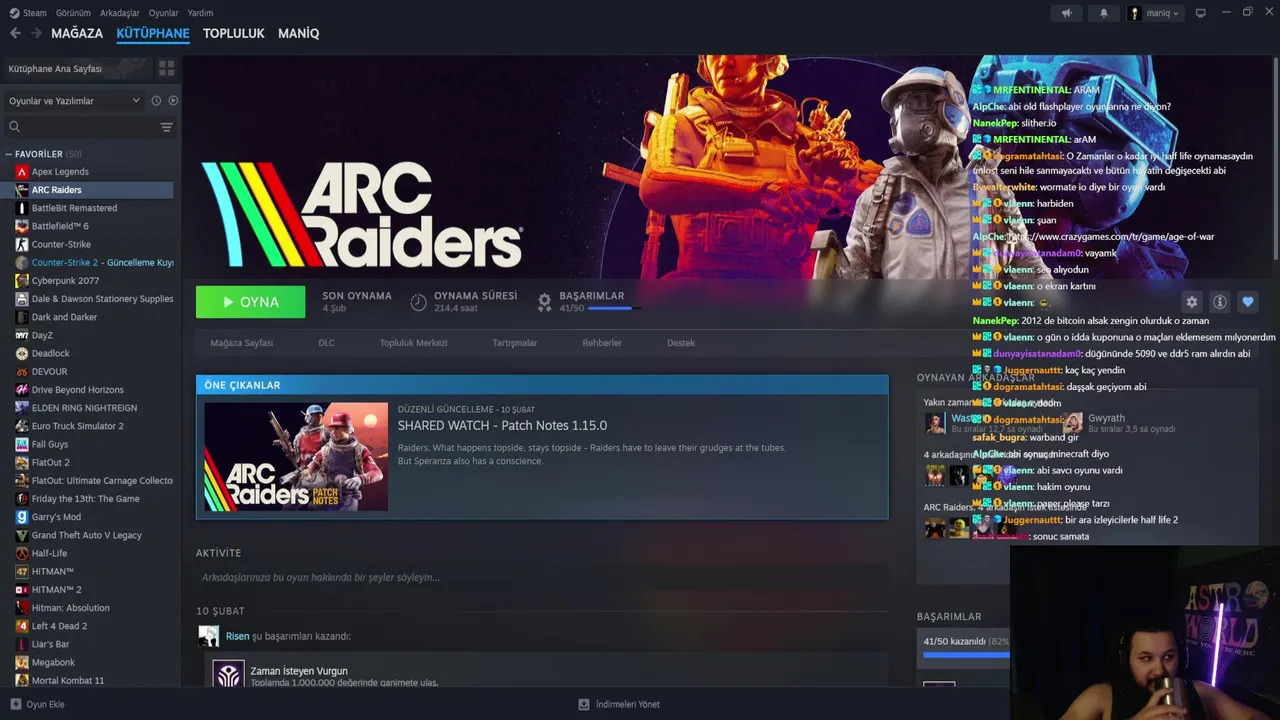Open the Oyunlar menu
The height and width of the screenshot is (720, 1280).
164,13
